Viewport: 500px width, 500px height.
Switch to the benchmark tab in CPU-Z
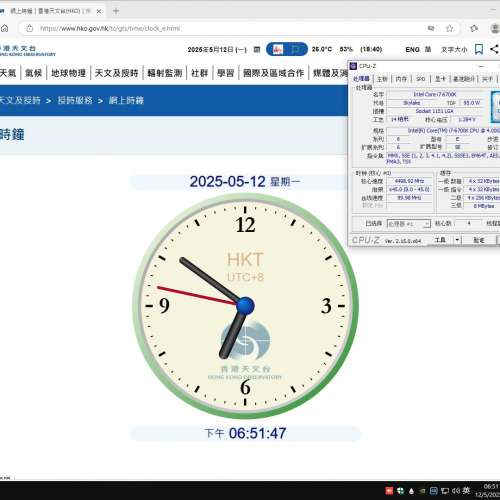tap(464, 79)
